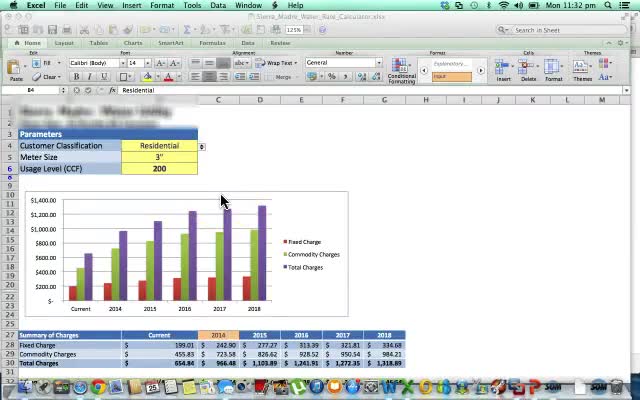Click the Save icon in the toolbar
This screenshot has width=640, height=400.
(x=52, y=30)
